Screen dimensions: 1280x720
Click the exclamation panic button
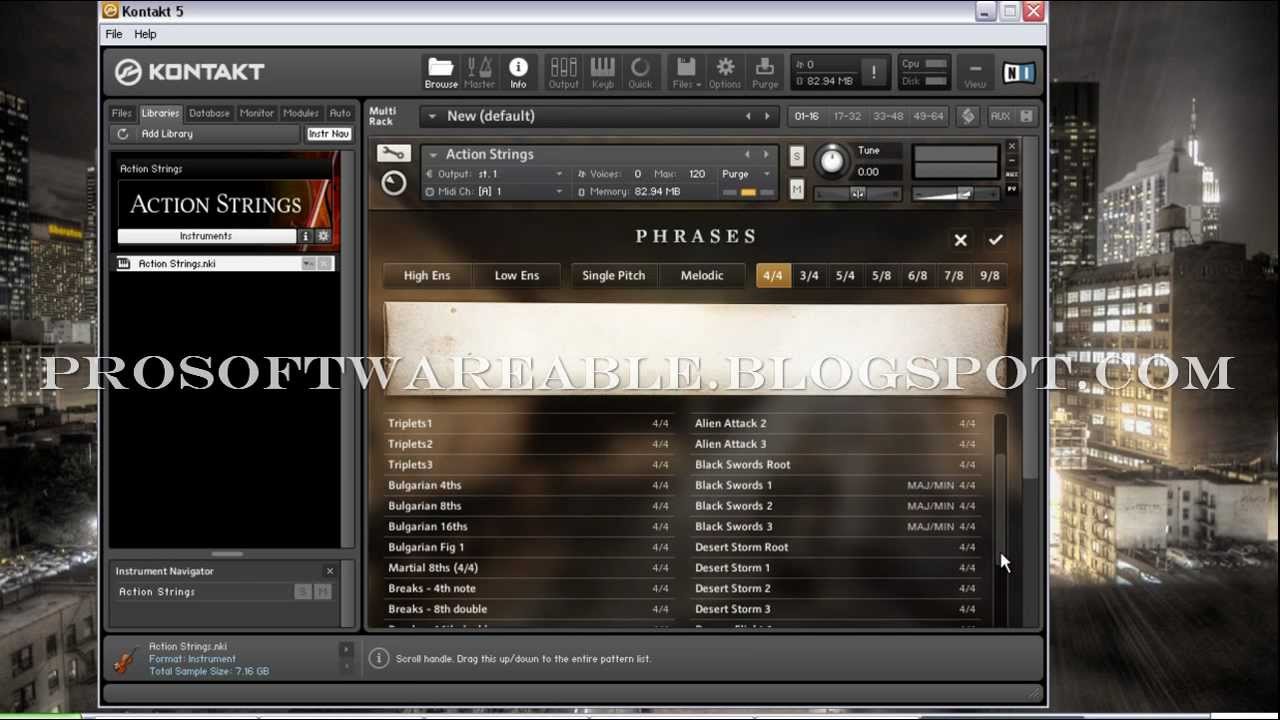(x=873, y=72)
